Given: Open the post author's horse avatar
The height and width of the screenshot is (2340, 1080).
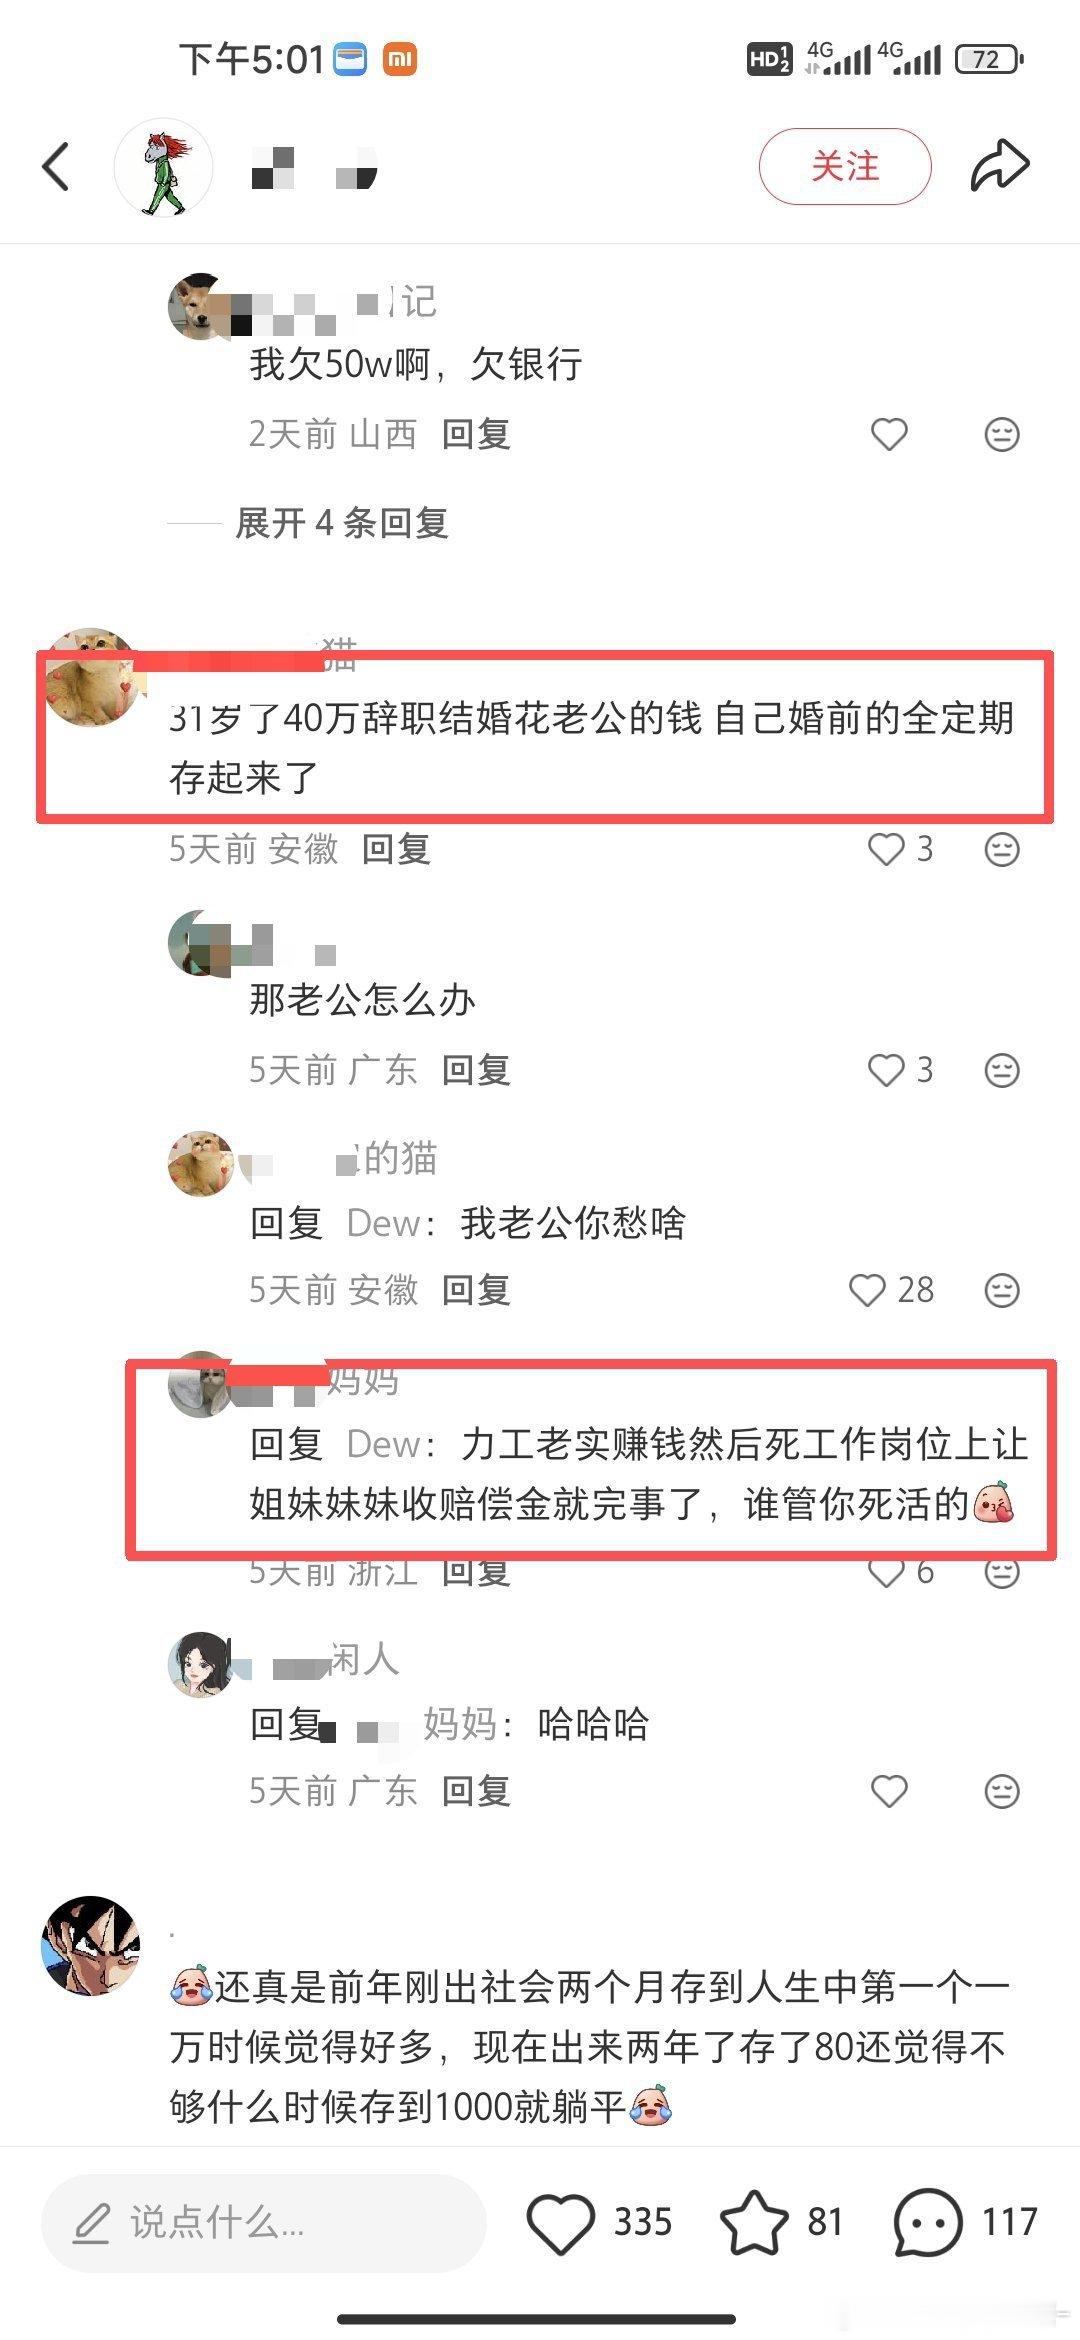Looking at the screenshot, I should pos(164,167).
